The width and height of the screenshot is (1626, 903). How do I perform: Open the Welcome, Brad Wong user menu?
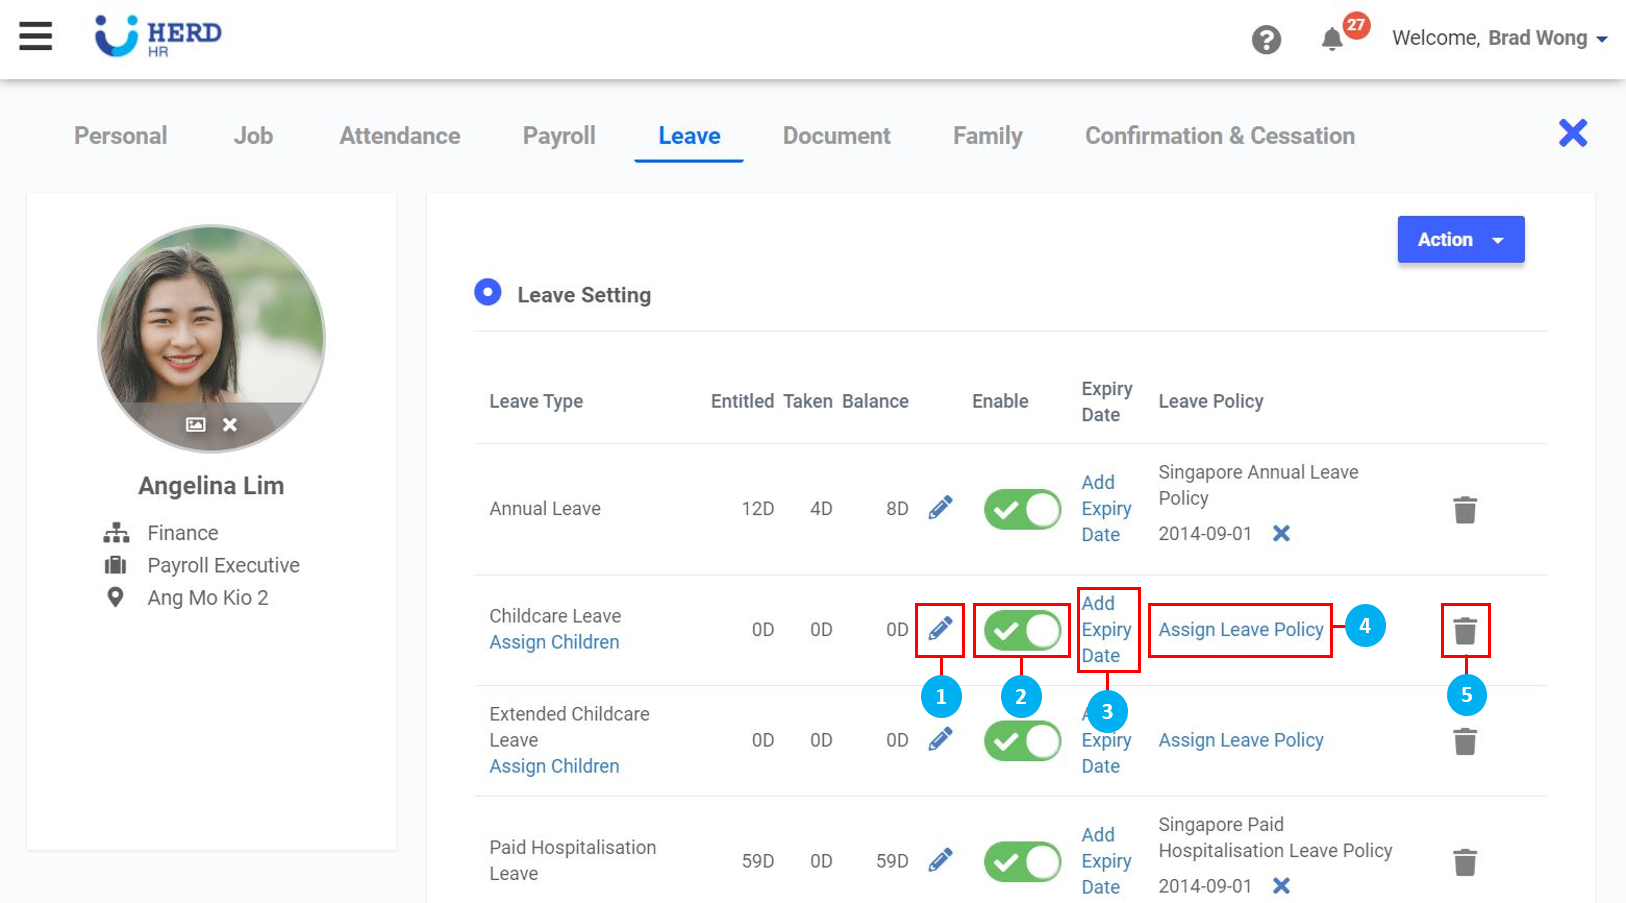click(1499, 39)
